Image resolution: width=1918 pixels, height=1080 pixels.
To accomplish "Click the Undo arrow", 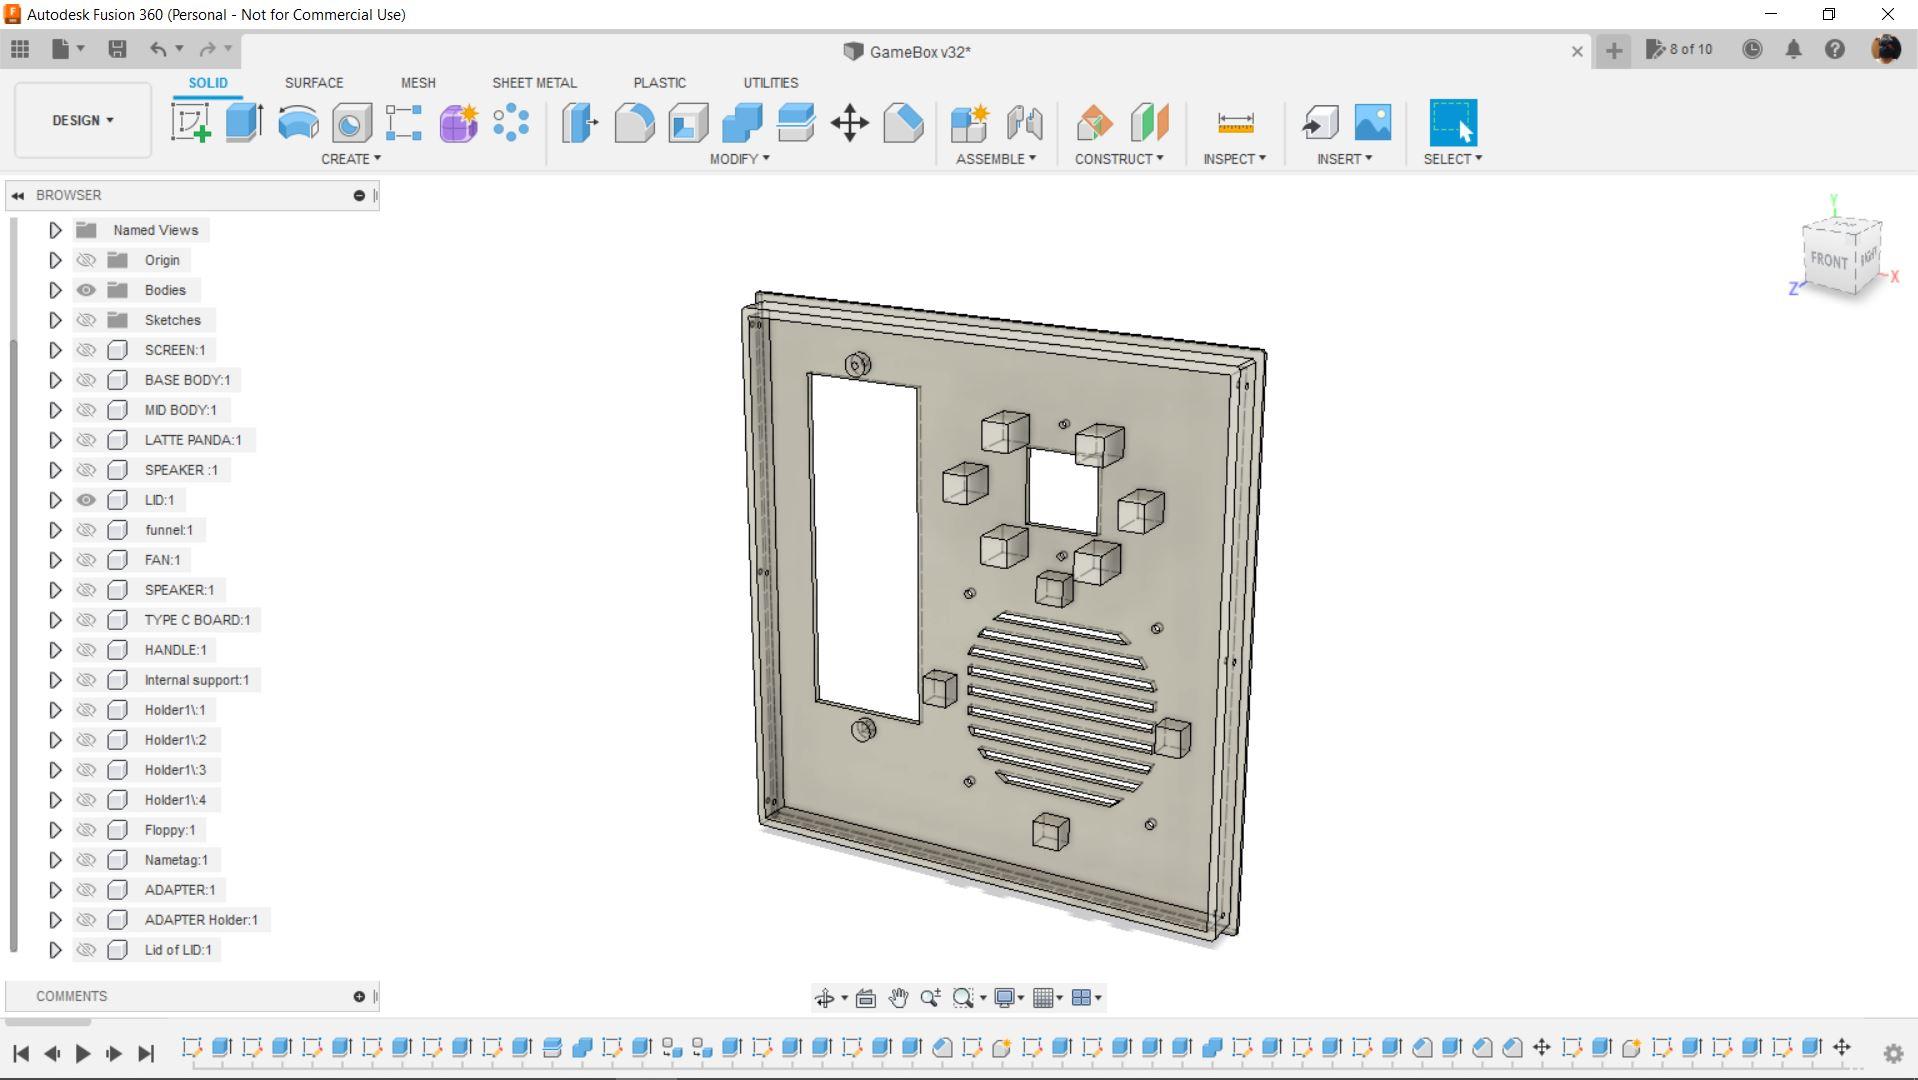I will point(158,49).
